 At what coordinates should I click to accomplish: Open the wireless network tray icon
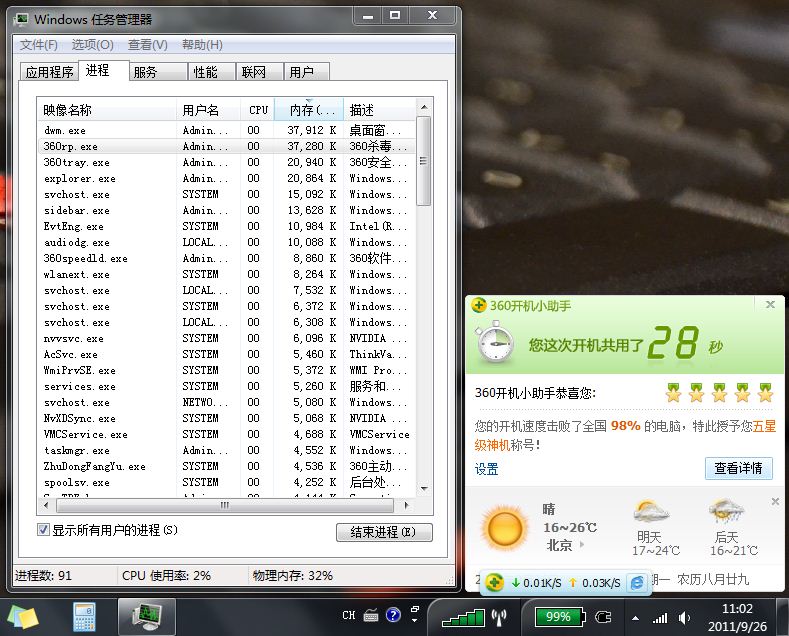pyautogui.click(x=499, y=616)
